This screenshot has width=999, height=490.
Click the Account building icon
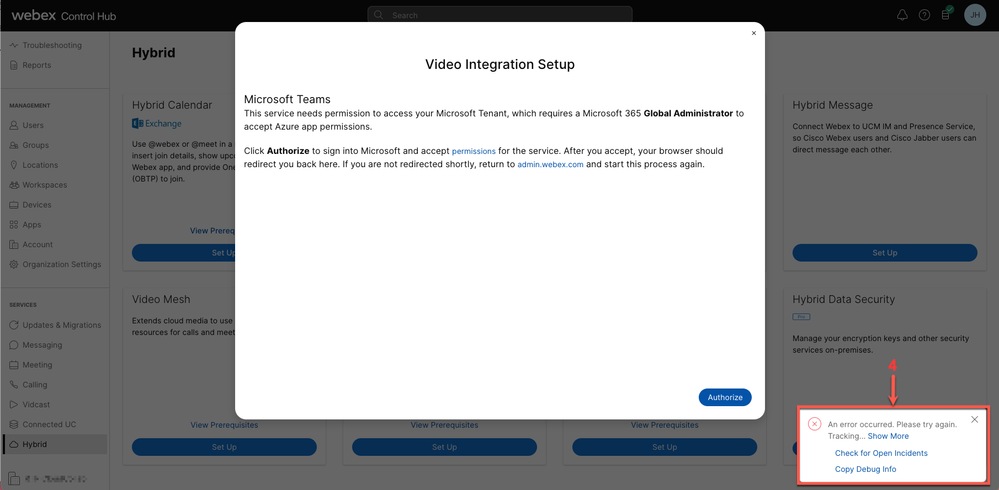[13, 245]
